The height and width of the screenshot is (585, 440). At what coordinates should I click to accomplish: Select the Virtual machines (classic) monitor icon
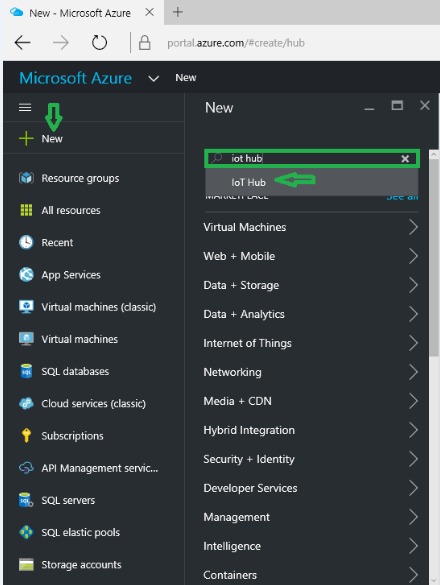[x=26, y=307]
